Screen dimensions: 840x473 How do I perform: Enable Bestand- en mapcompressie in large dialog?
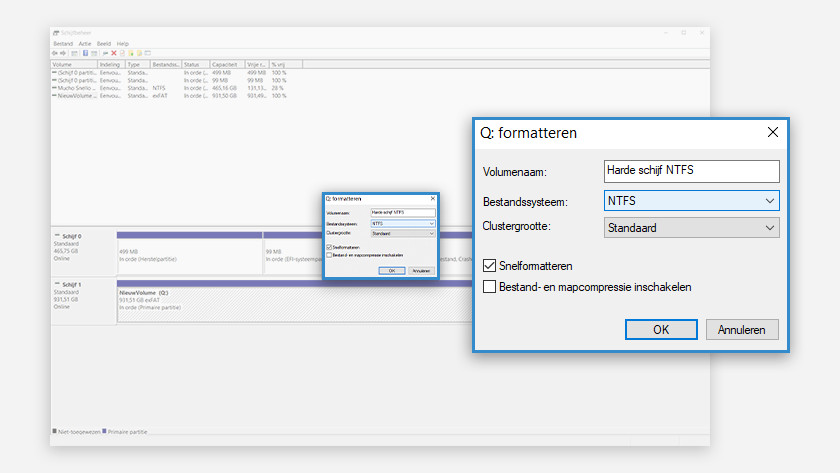click(x=490, y=287)
